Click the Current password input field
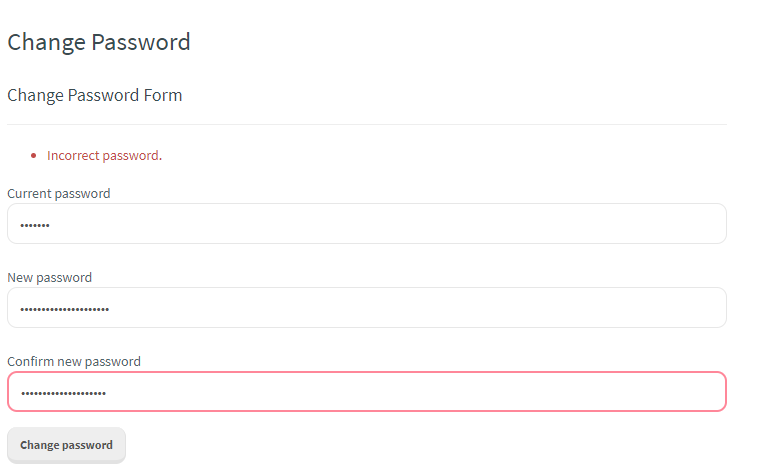 coord(366,224)
